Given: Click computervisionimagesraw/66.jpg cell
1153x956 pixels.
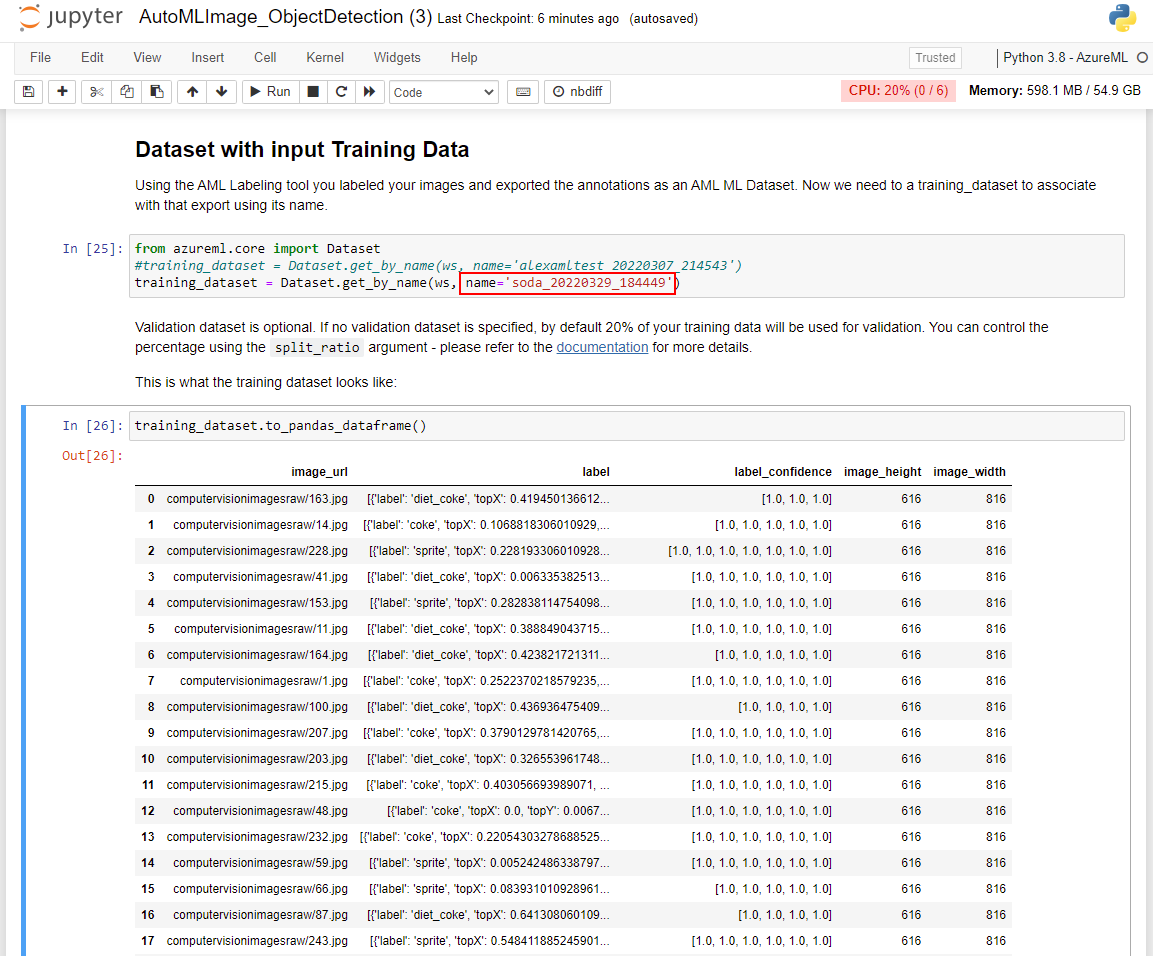Looking at the screenshot, I should 260,888.
